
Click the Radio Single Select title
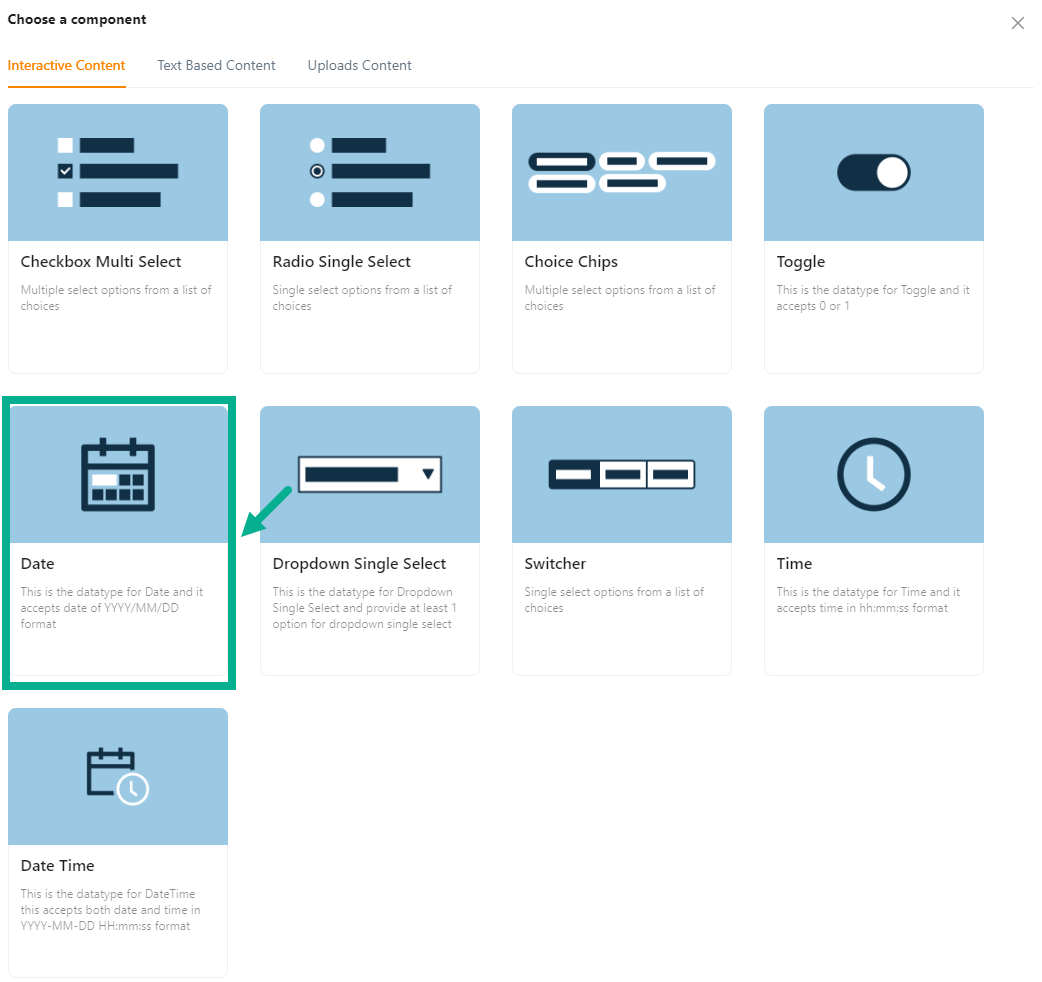(x=341, y=262)
